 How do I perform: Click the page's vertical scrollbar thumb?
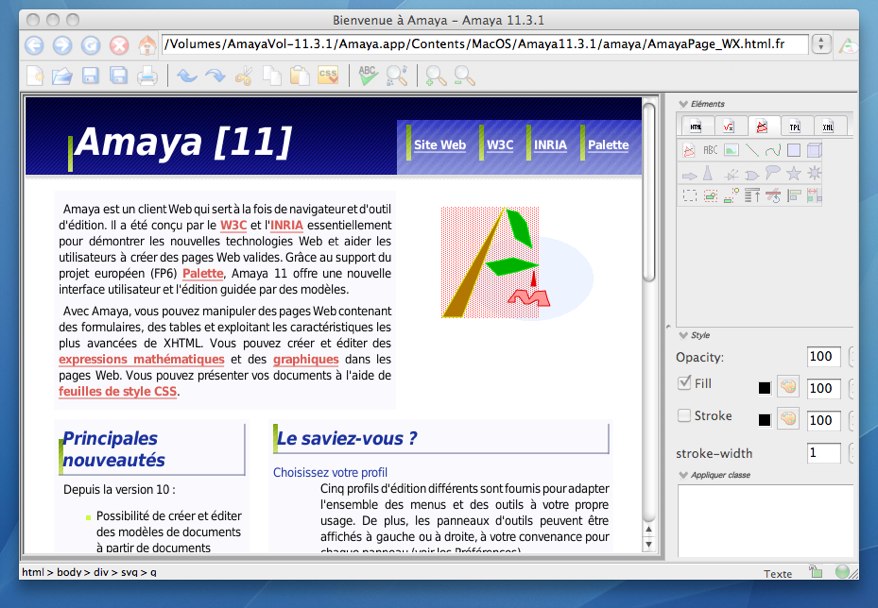(x=649, y=191)
